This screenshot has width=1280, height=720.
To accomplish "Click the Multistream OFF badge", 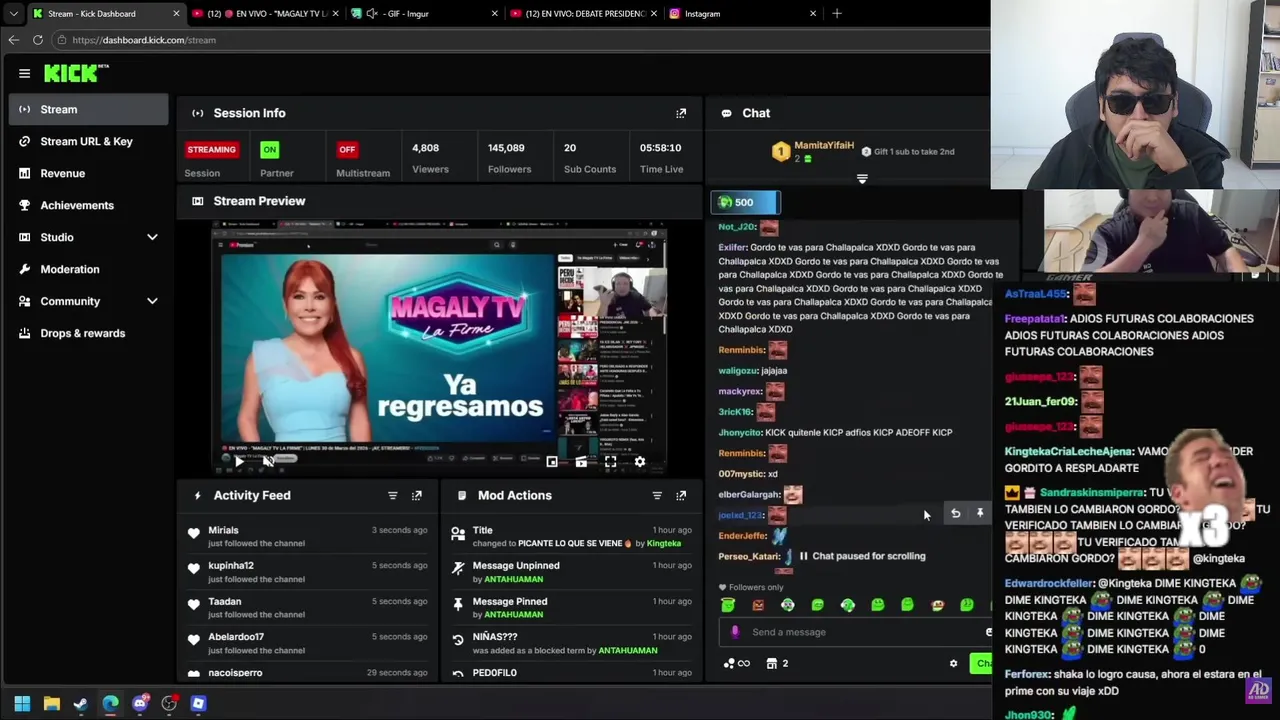I will click(347, 149).
